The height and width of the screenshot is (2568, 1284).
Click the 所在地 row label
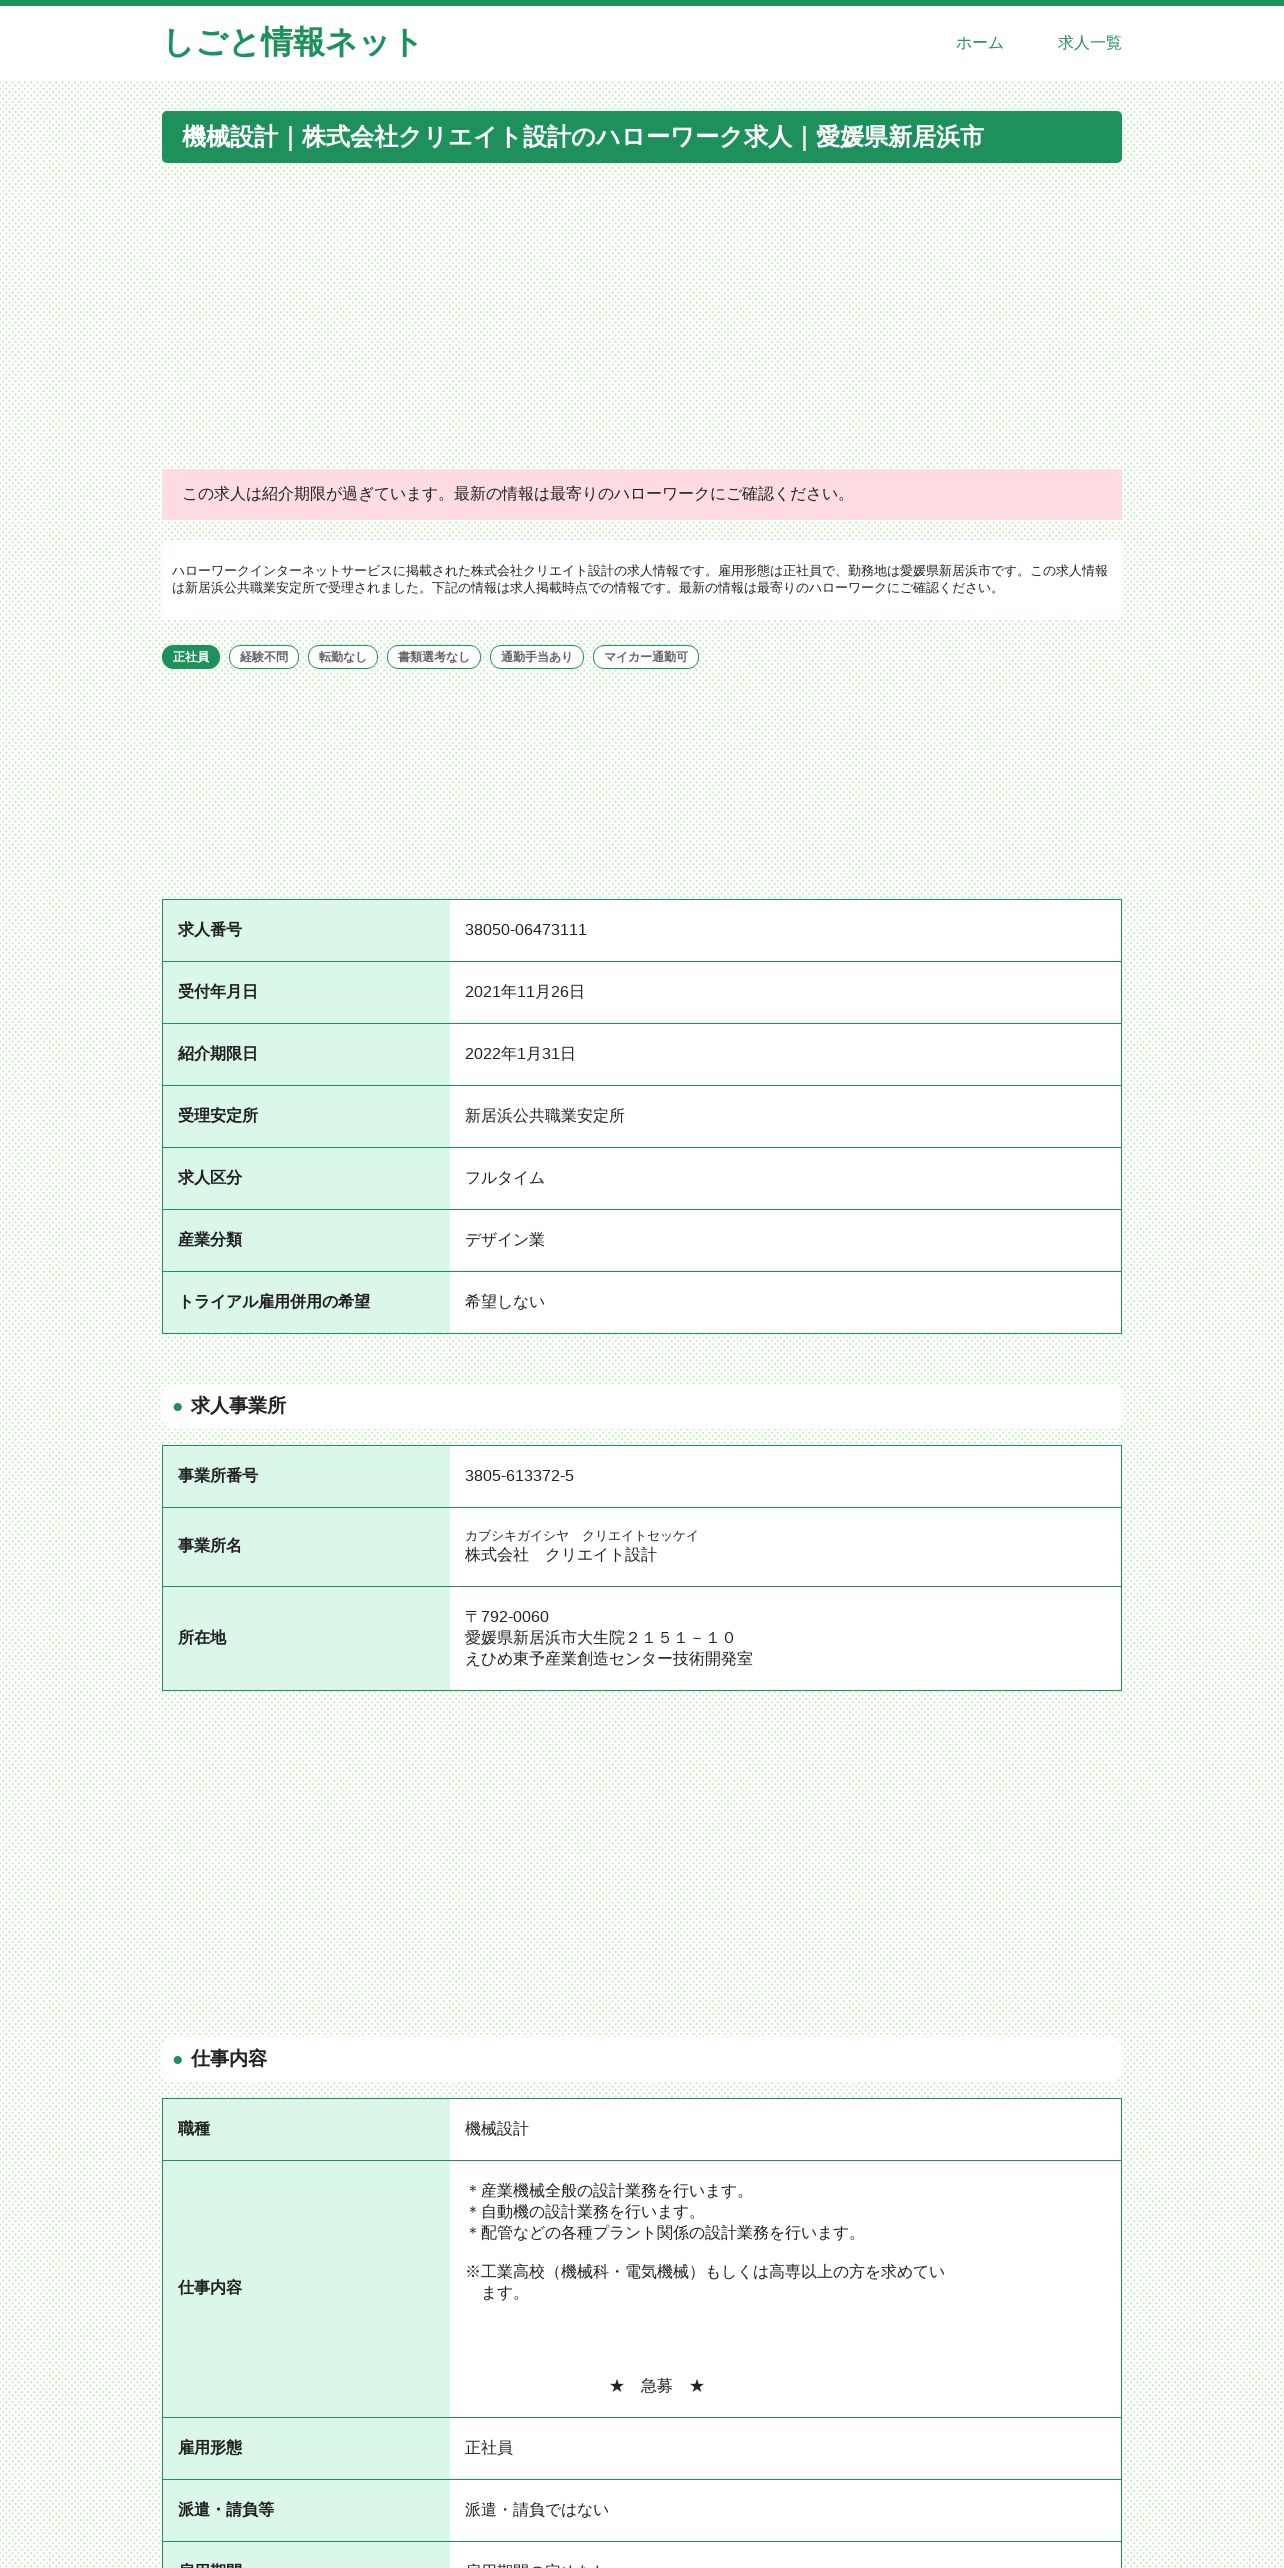[x=202, y=1638]
